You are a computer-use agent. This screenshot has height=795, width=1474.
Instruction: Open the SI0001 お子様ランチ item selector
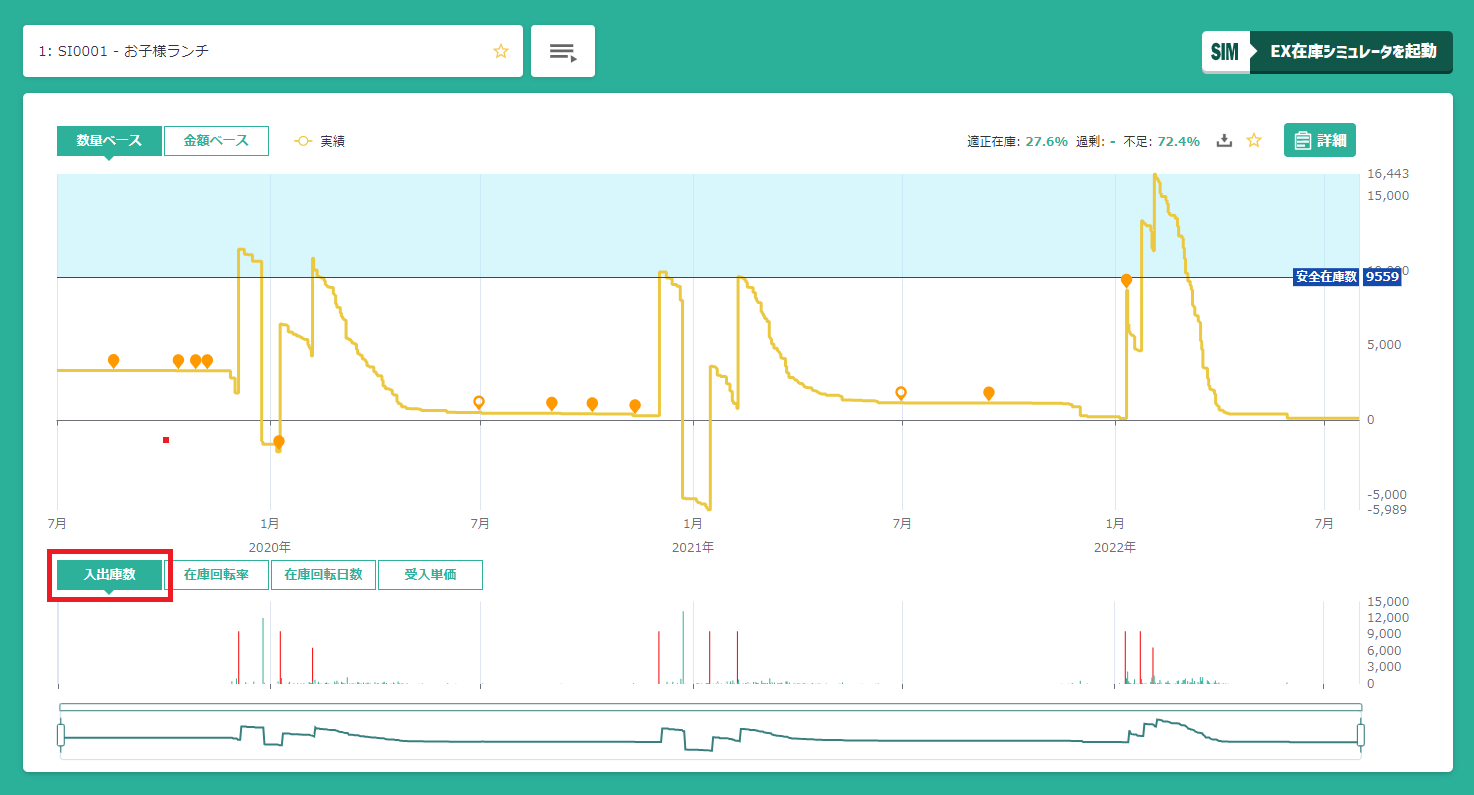(260, 51)
